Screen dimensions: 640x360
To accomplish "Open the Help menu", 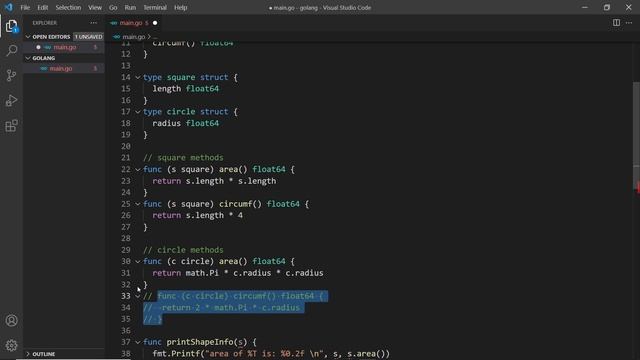I will pyautogui.click(x=180, y=7).
